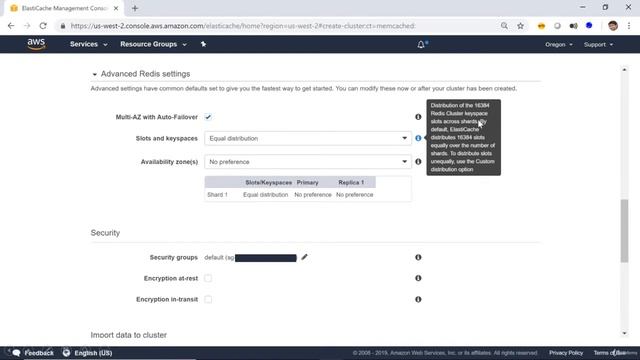Open the notifications bell icon
640x360 pixels.
point(421,44)
